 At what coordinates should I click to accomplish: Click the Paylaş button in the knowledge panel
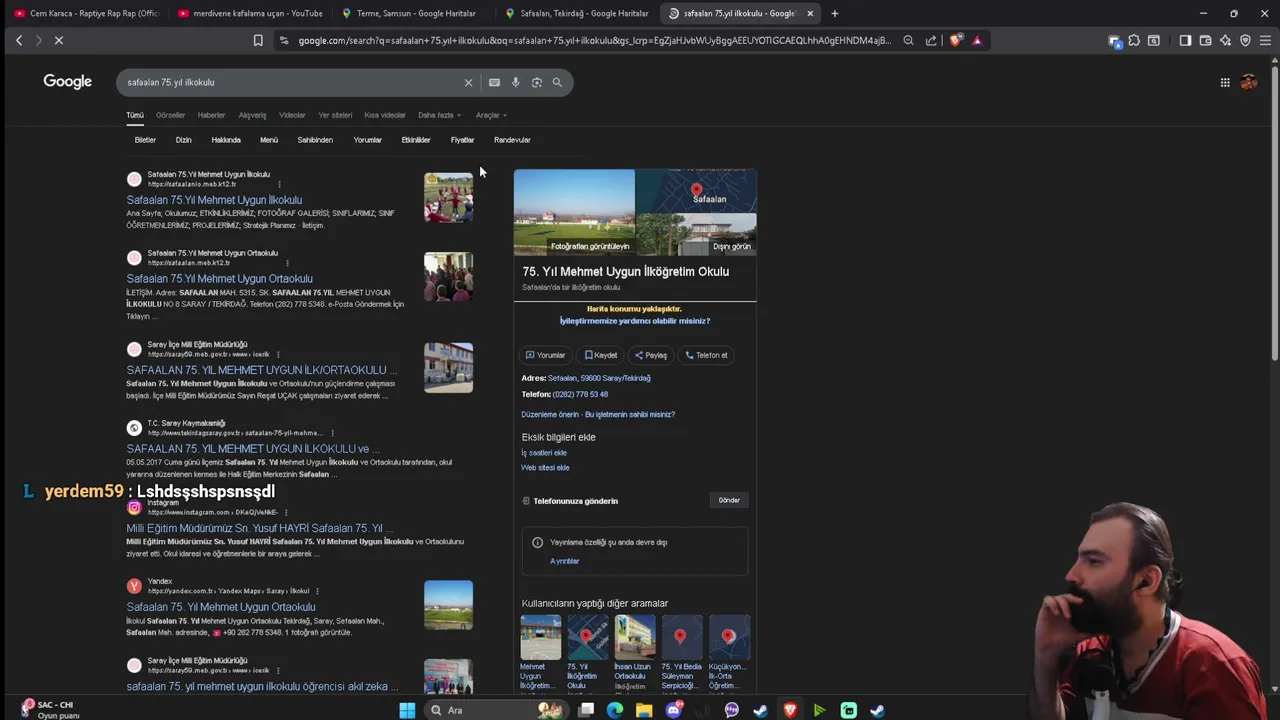pyautogui.click(x=651, y=355)
